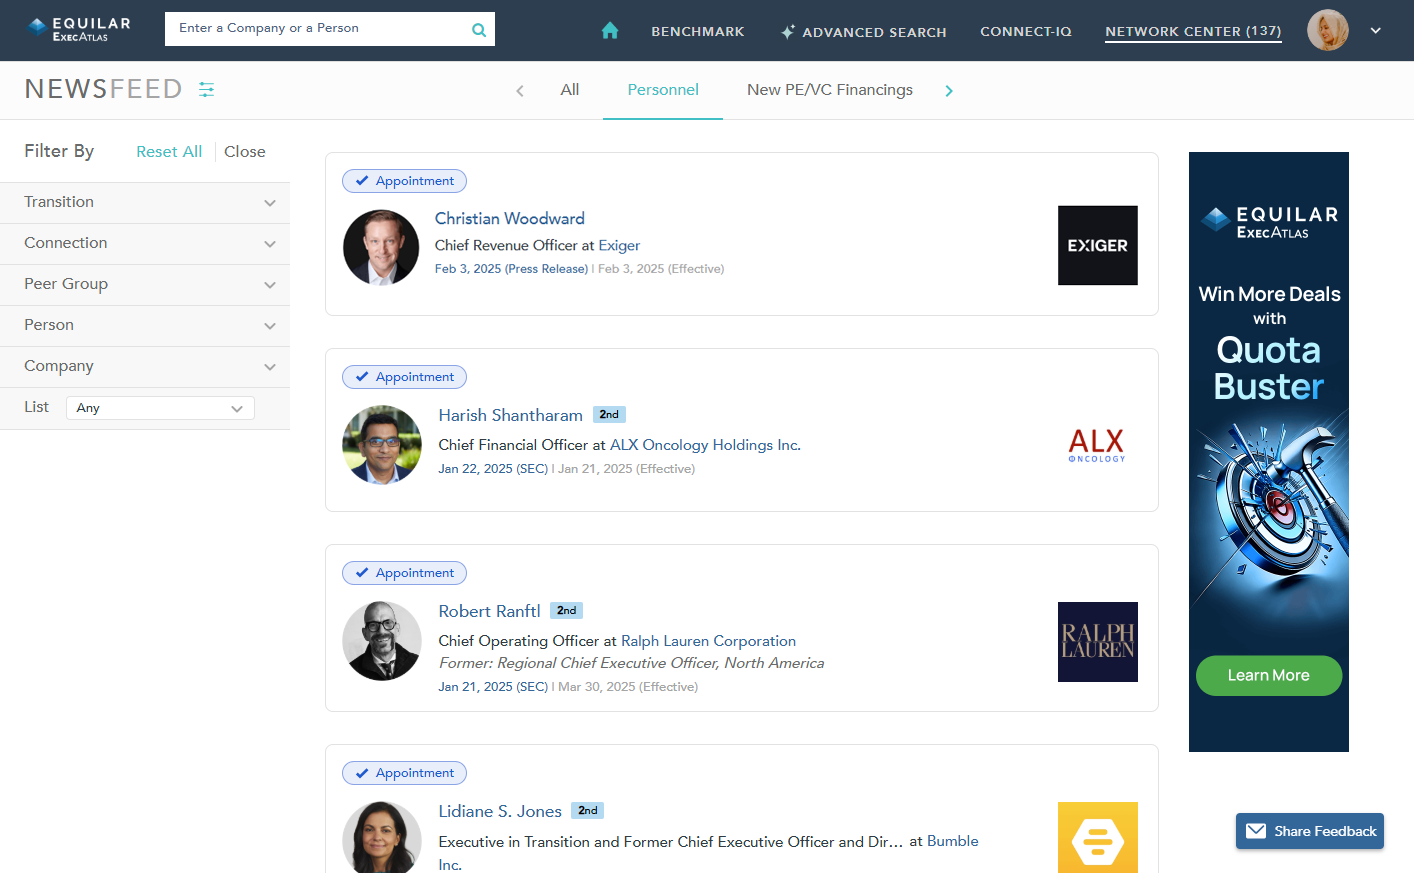Click the Quota Buster advertisement image

pyautogui.click(x=1269, y=452)
